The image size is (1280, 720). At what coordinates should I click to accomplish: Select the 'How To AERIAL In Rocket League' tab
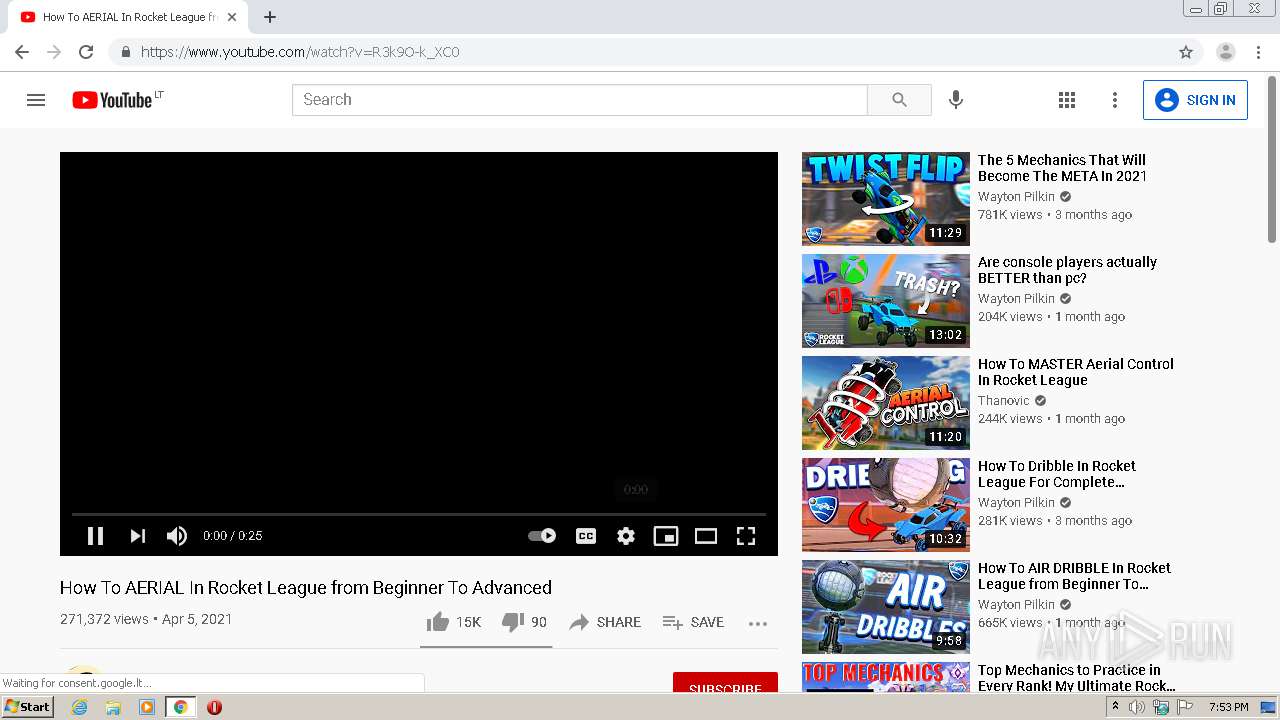point(128,17)
